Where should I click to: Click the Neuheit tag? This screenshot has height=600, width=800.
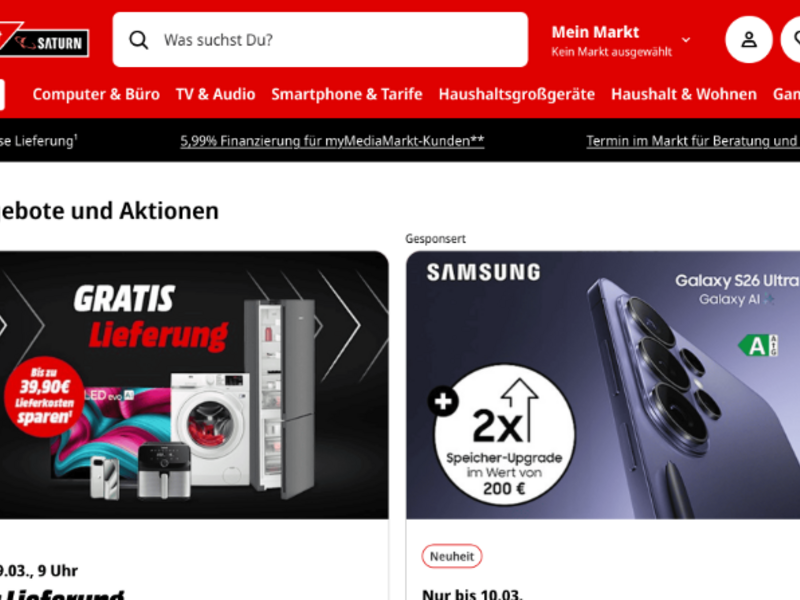(x=452, y=556)
